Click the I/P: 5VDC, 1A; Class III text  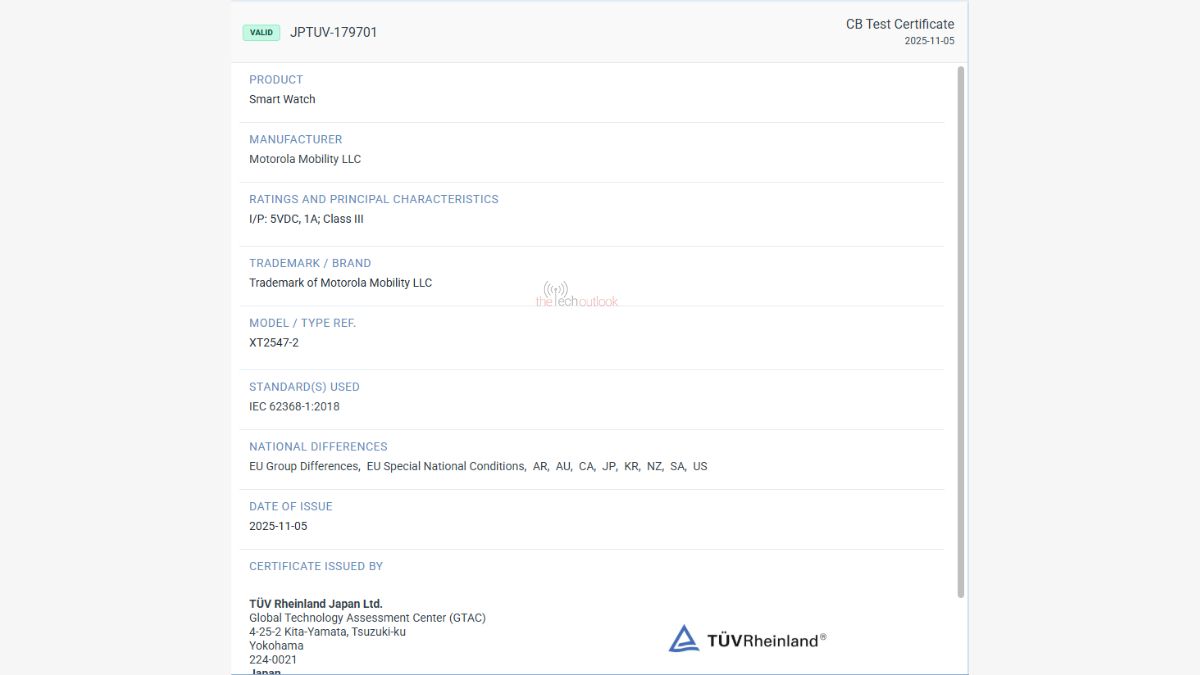[x=306, y=219]
